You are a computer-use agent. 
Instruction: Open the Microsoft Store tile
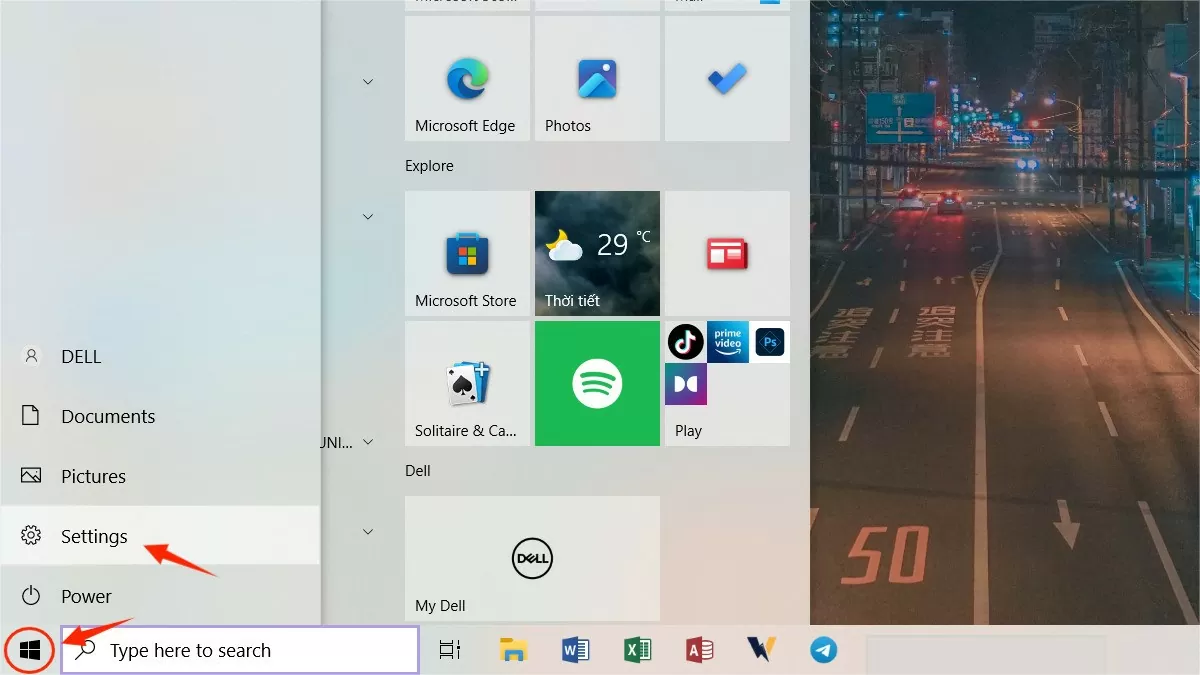click(x=466, y=253)
